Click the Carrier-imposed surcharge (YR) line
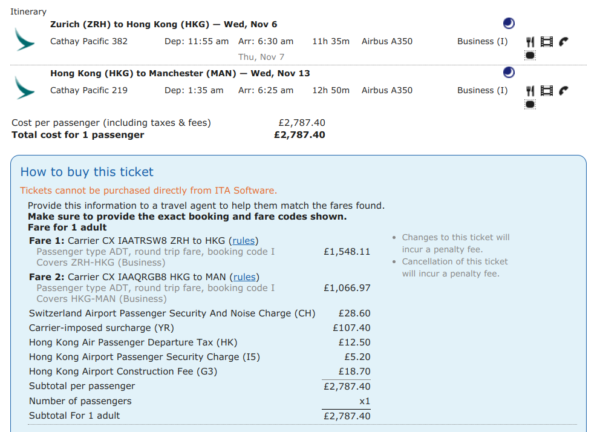 [100, 327]
